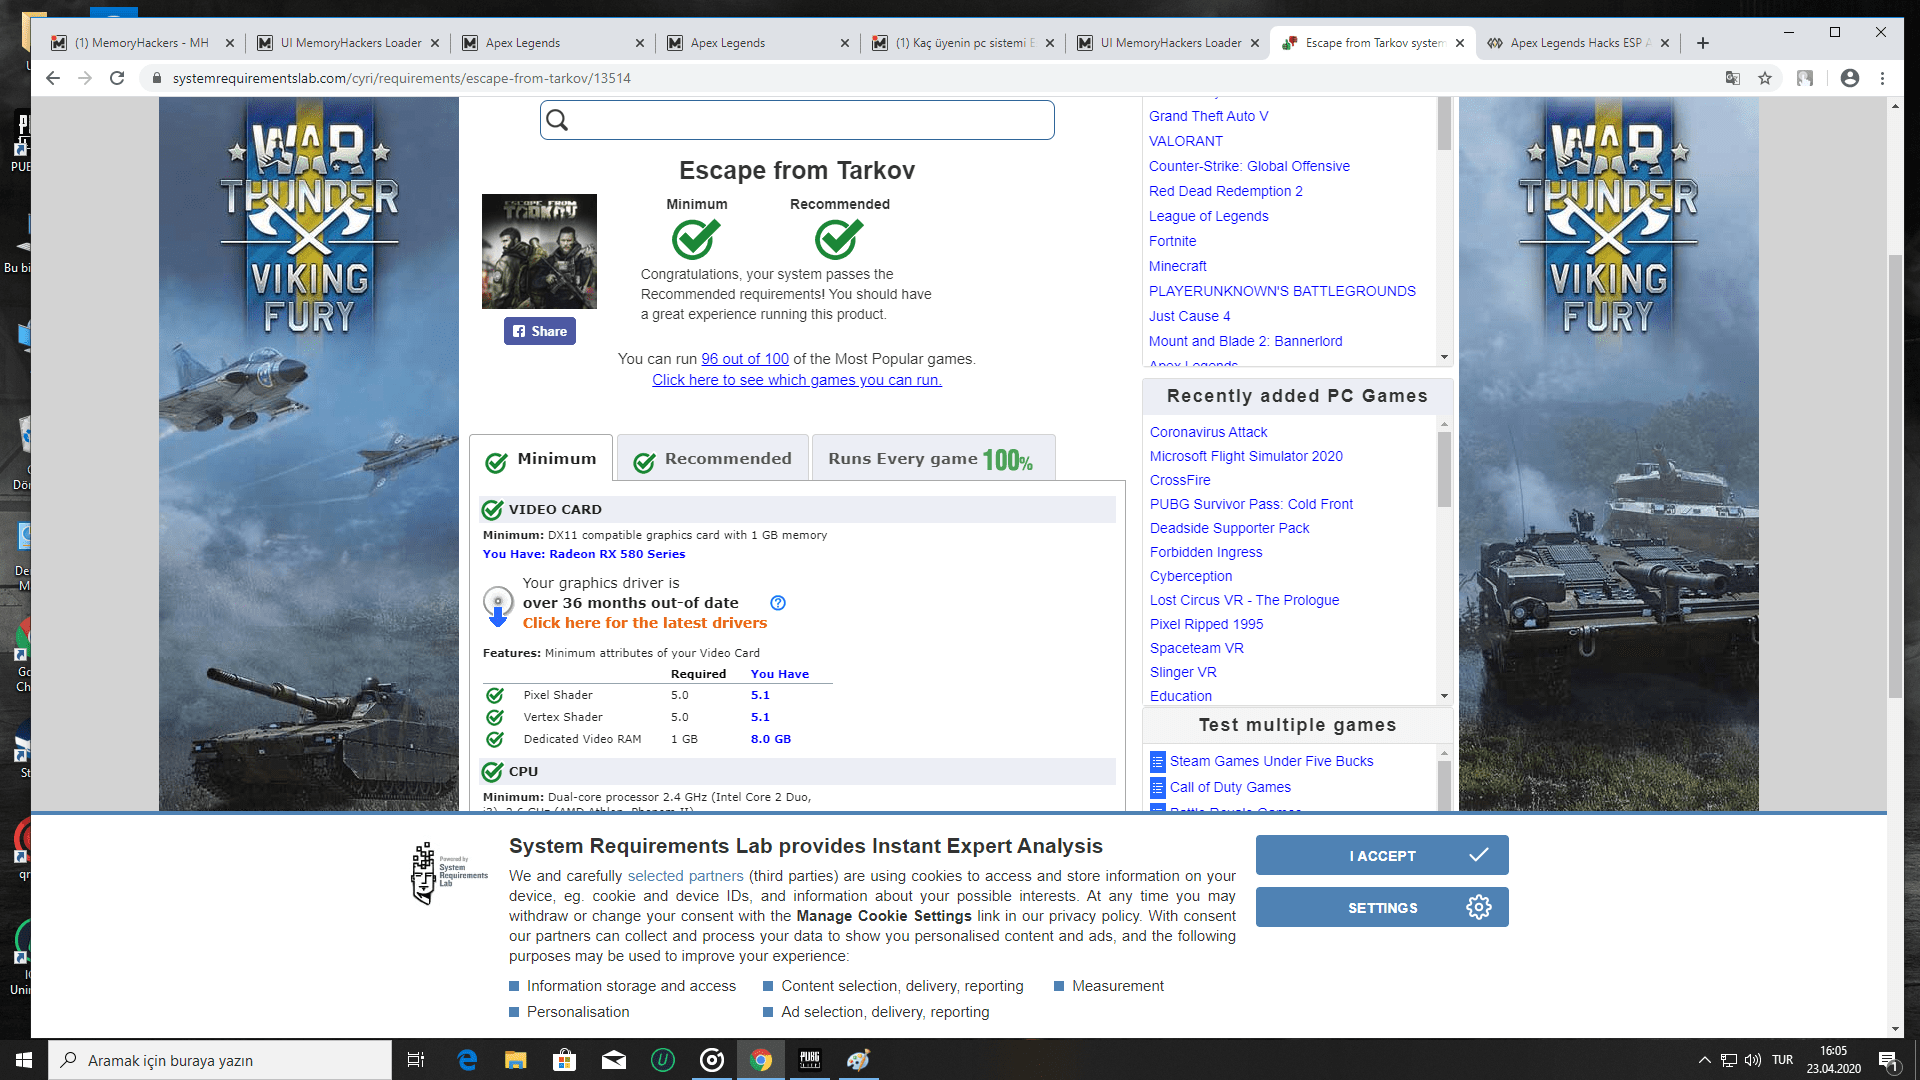Click the graphics driver help question mark icon
Image resolution: width=1920 pixels, height=1080 pixels.
tap(778, 603)
